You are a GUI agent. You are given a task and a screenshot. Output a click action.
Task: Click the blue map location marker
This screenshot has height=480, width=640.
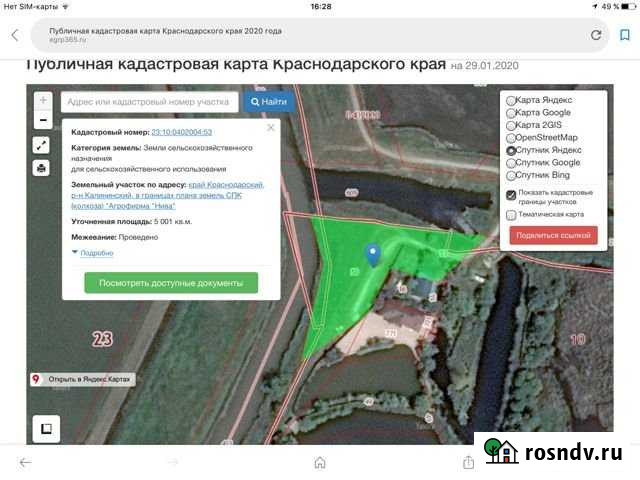(373, 255)
